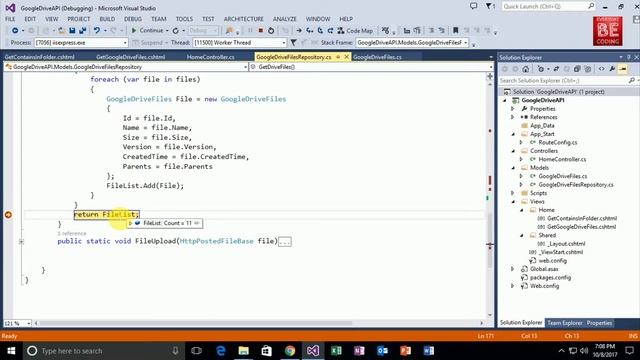The height and width of the screenshot is (360, 640).
Task: Open the Stack Frame dropdown
Action: [412, 42]
